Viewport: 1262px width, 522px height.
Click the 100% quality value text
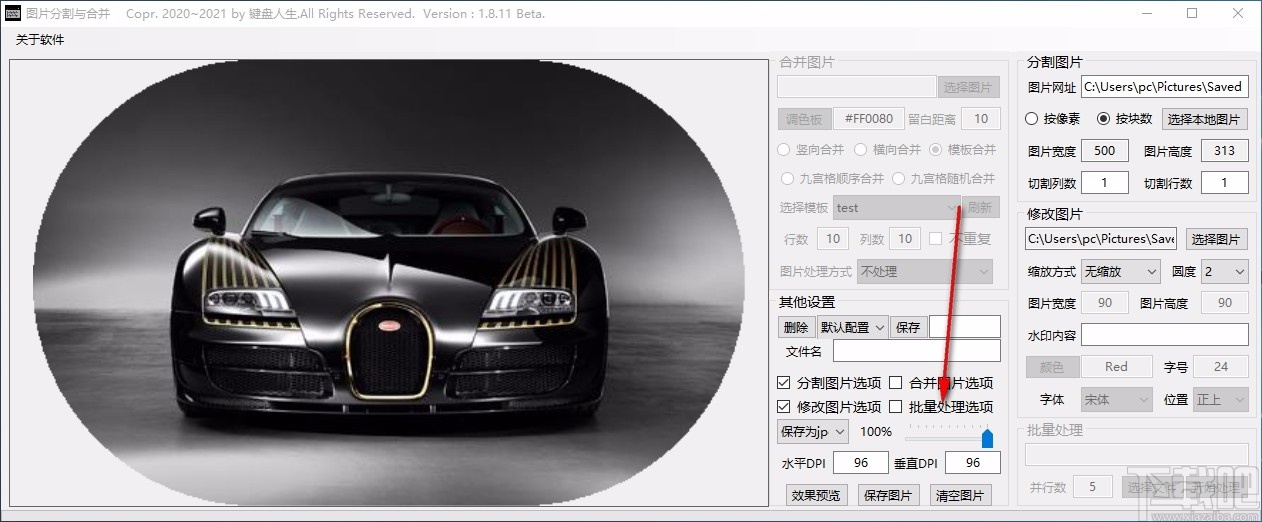tap(876, 431)
